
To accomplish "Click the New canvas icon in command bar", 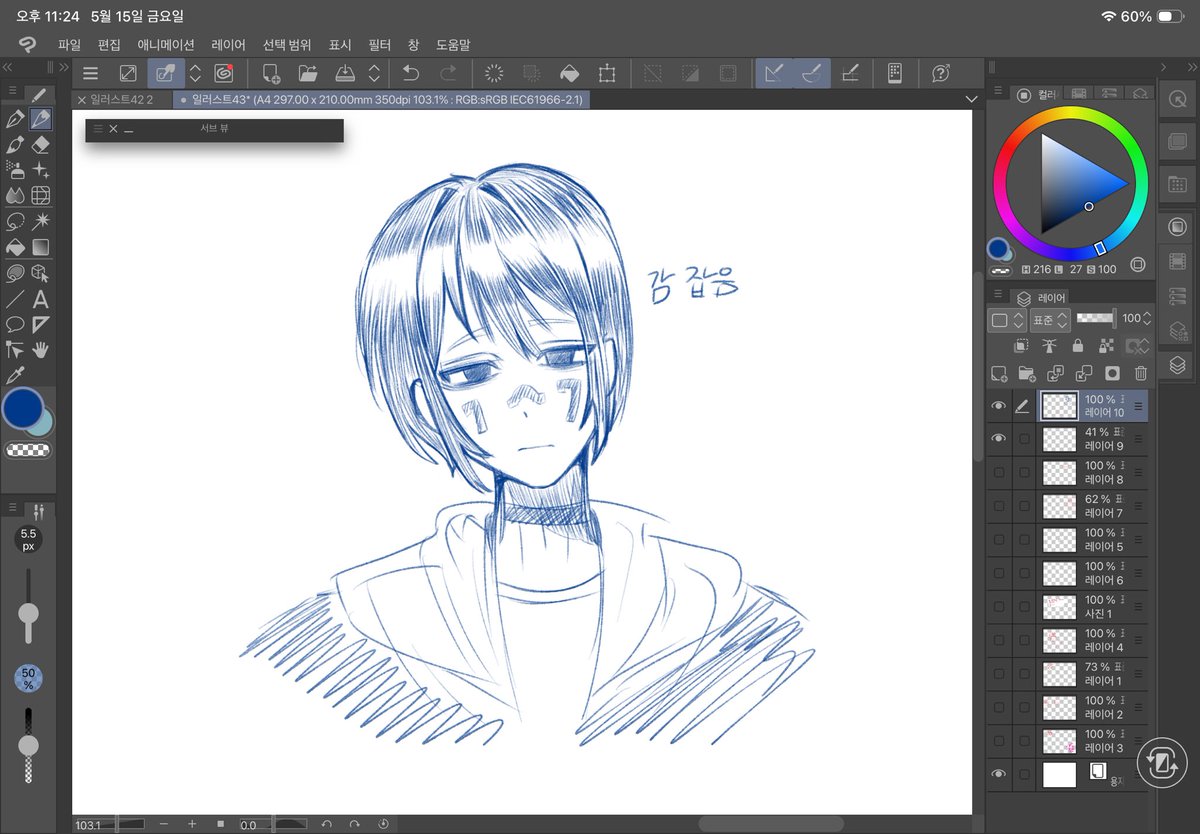I will coord(270,73).
